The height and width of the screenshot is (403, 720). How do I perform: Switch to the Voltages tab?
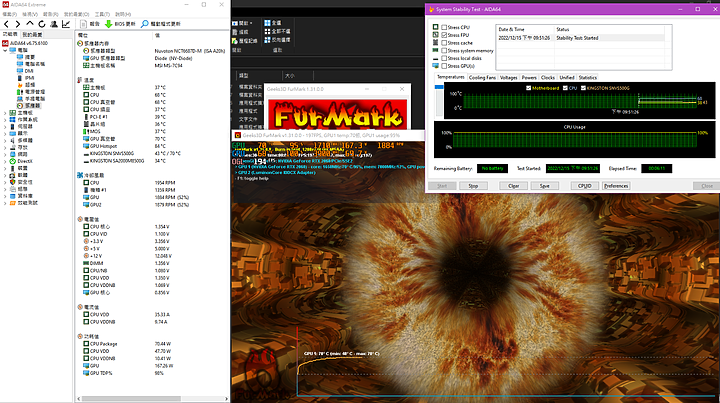click(x=508, y=78)
